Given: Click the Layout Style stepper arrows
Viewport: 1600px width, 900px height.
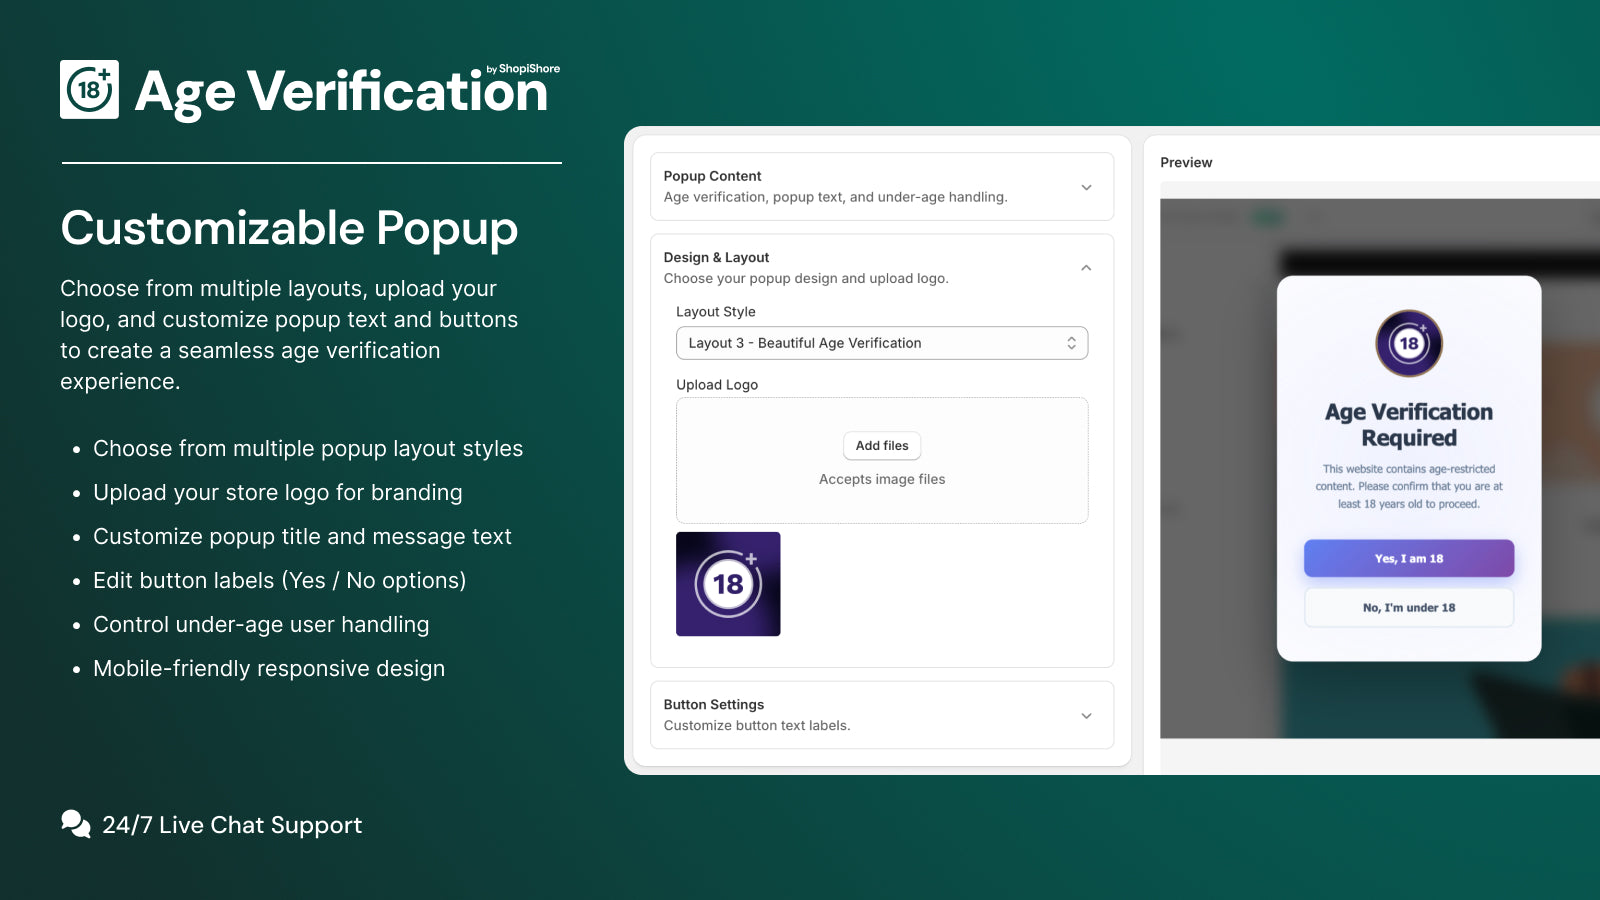Looking at the screenshot, I should point(1072,343).
